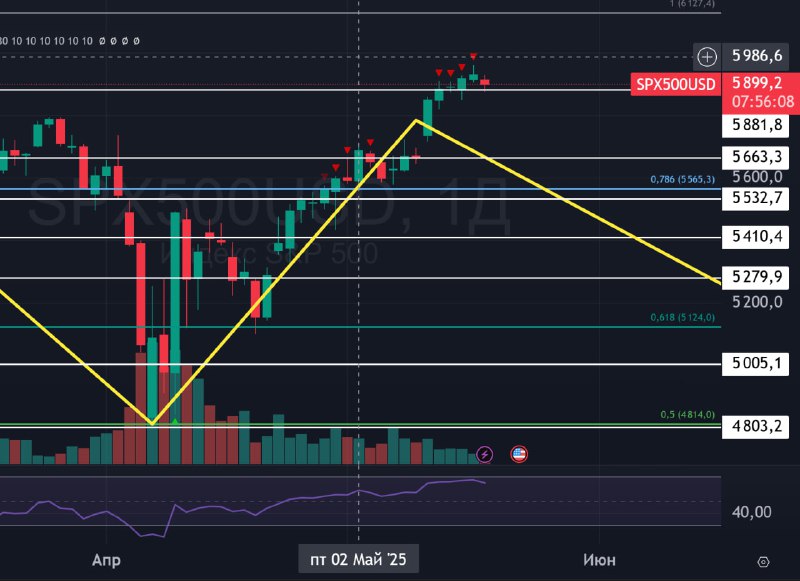Select the SPX500USD symbol price tag

[676, 84]
